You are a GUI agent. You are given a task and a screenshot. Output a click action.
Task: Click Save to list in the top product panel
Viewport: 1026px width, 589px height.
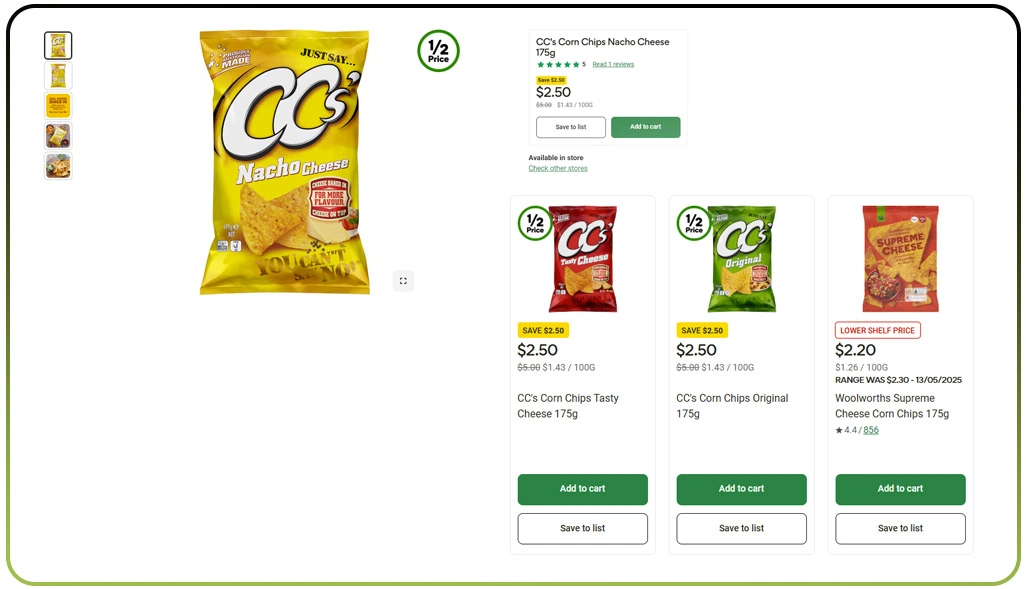coord(570,128)
